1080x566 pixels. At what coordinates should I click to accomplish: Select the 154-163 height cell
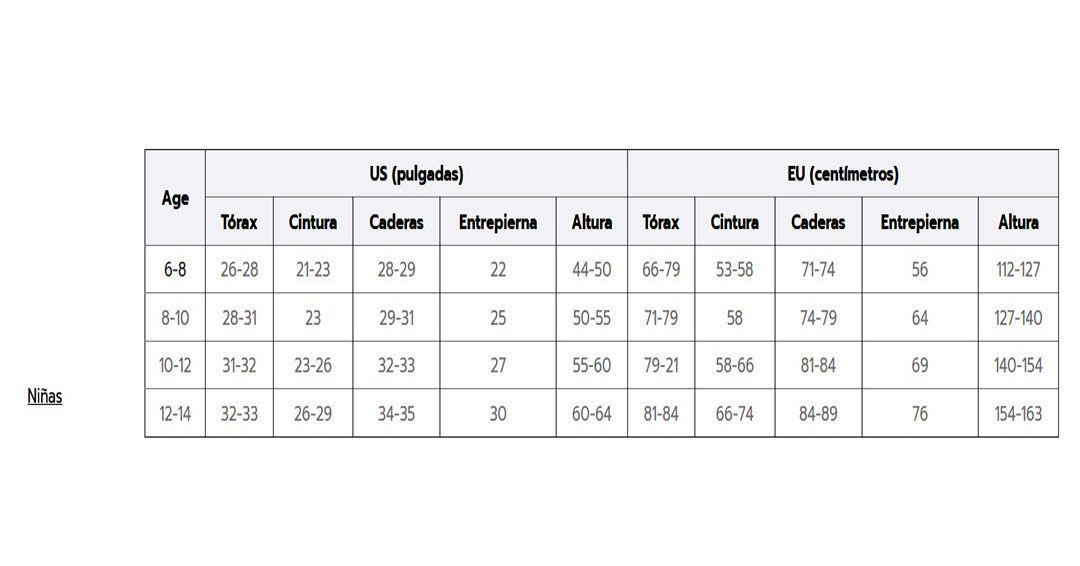1018,413
